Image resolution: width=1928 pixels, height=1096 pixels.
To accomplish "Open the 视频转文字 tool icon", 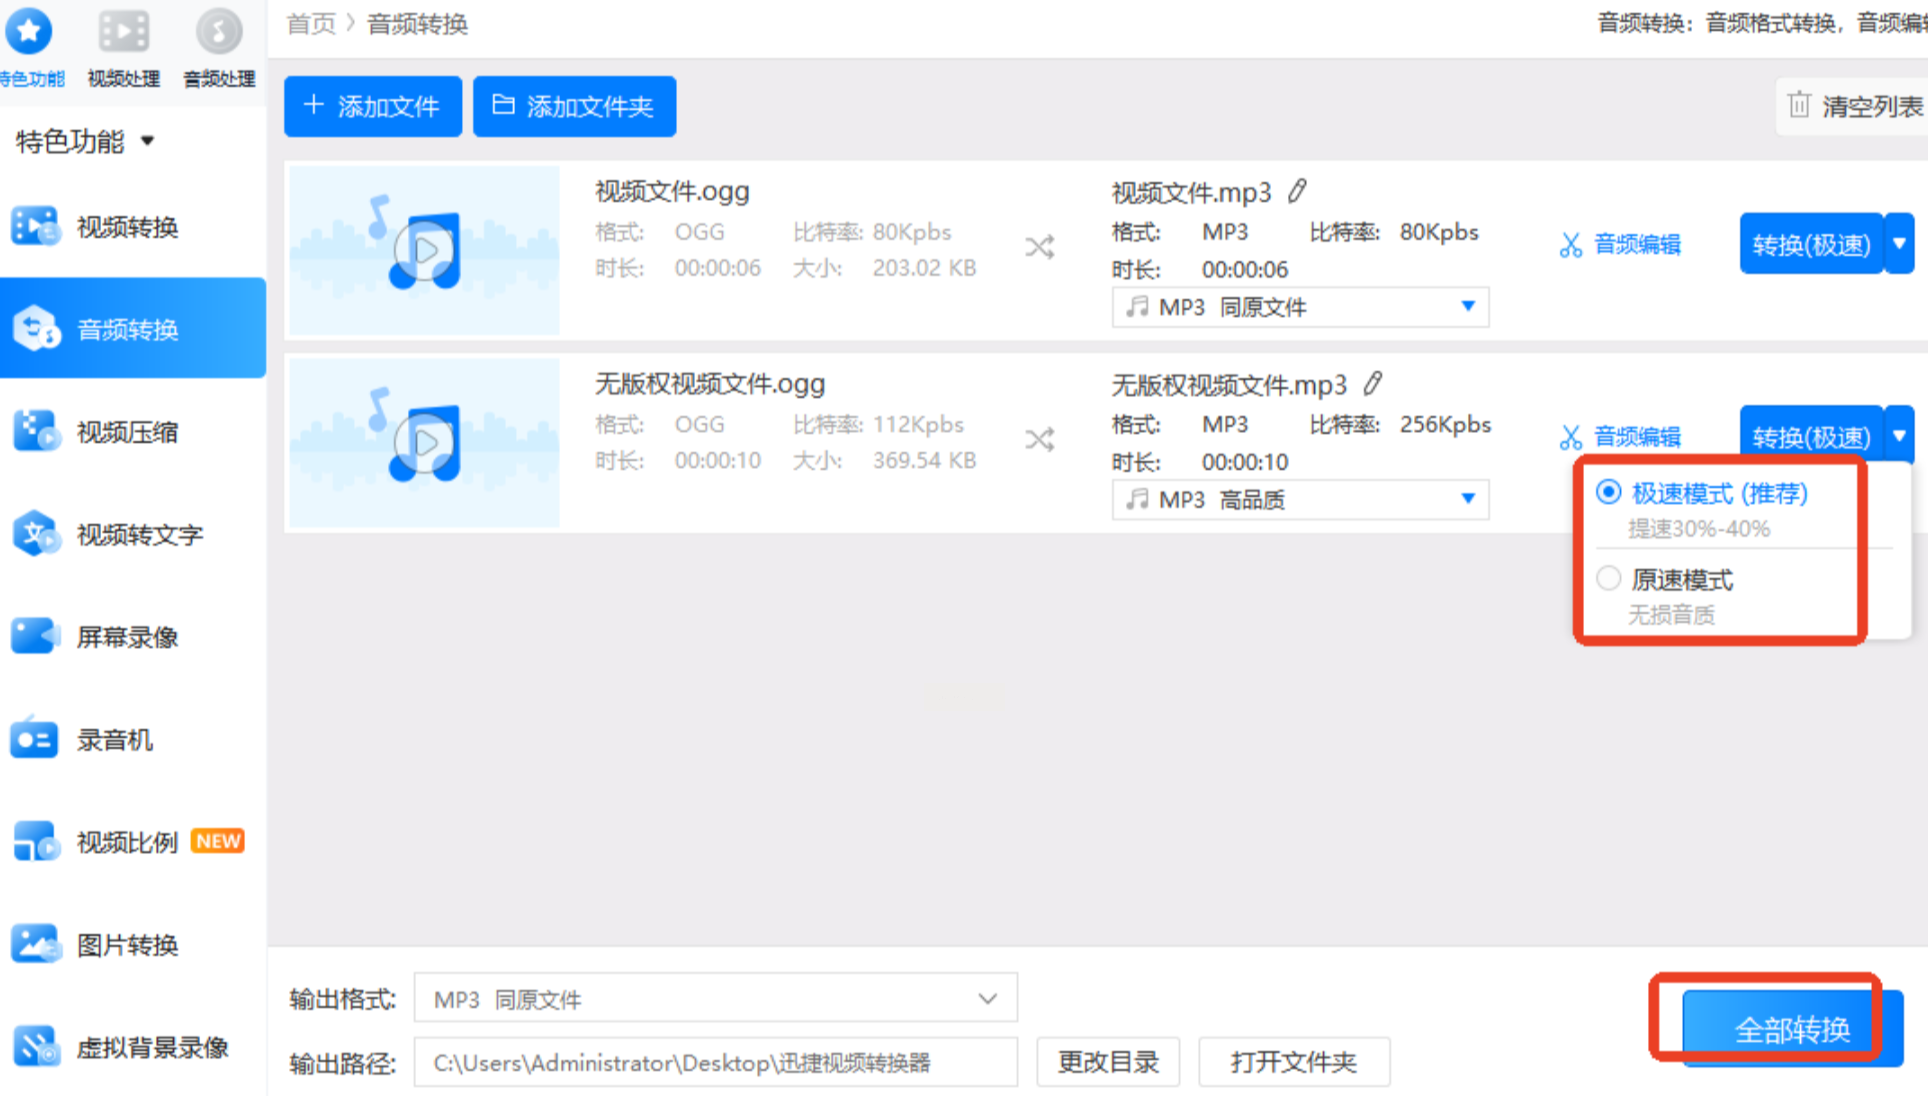I will pos(36,534).
